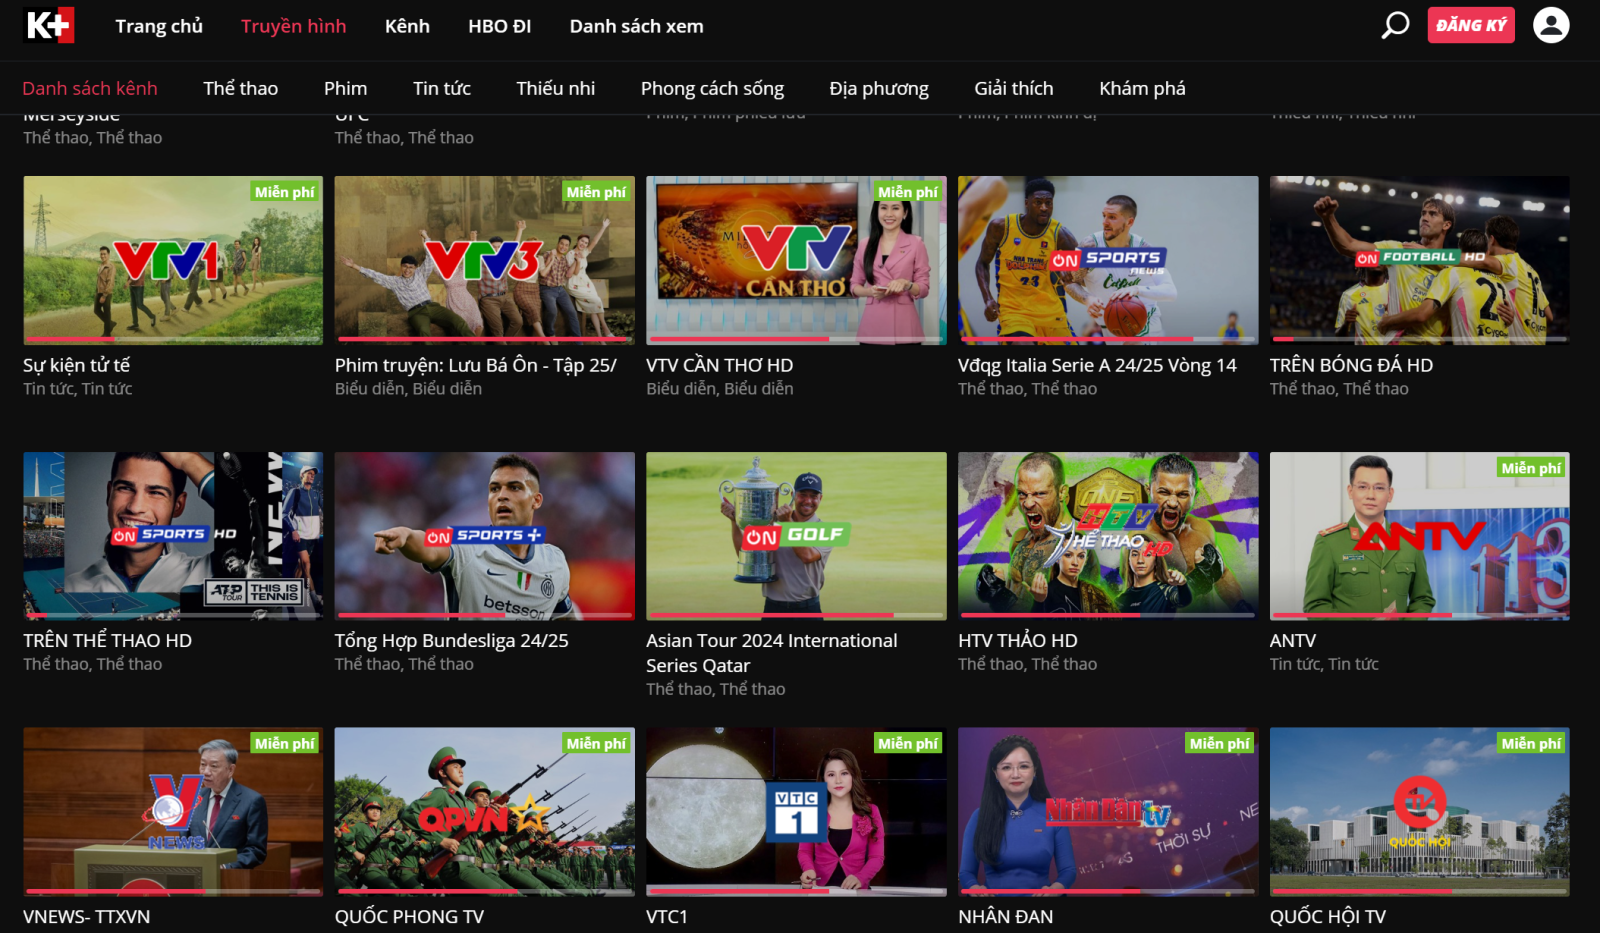The width and height of the screenshot is (1600, 933).
Task: Select the Thiếu nhi category tab
Action: pos(555,88)
